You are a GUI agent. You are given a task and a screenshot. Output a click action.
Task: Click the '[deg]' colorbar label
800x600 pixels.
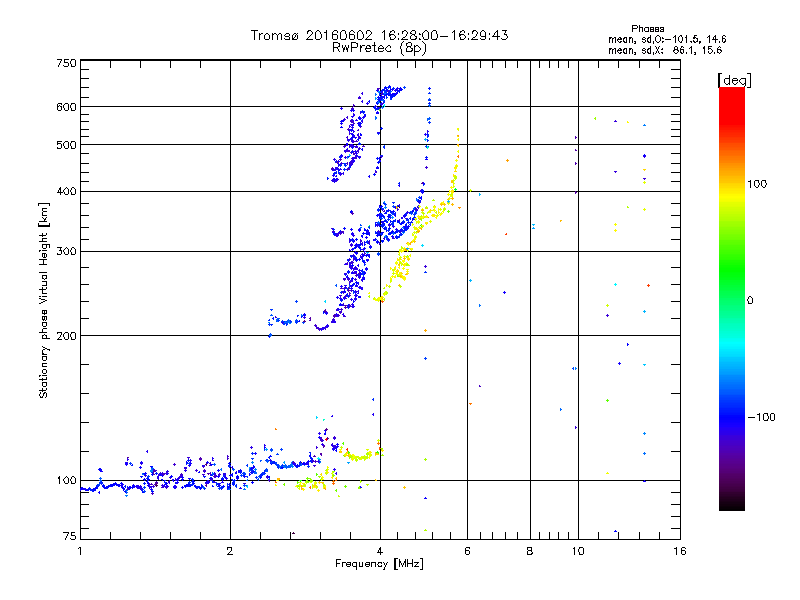coord(734,80)
